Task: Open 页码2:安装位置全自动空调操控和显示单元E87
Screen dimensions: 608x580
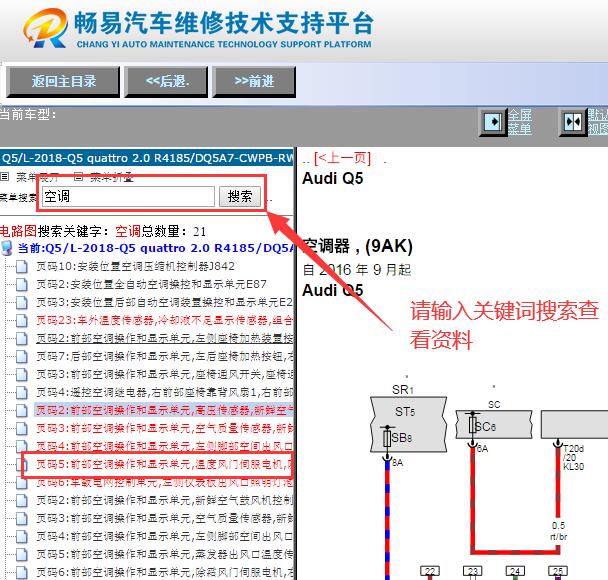Action: pos(152,285)
